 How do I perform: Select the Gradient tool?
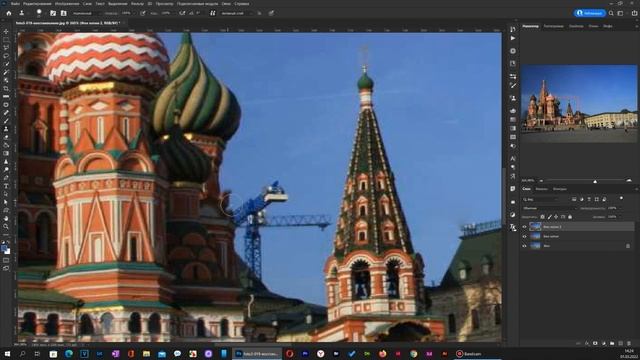coord(6,153)
